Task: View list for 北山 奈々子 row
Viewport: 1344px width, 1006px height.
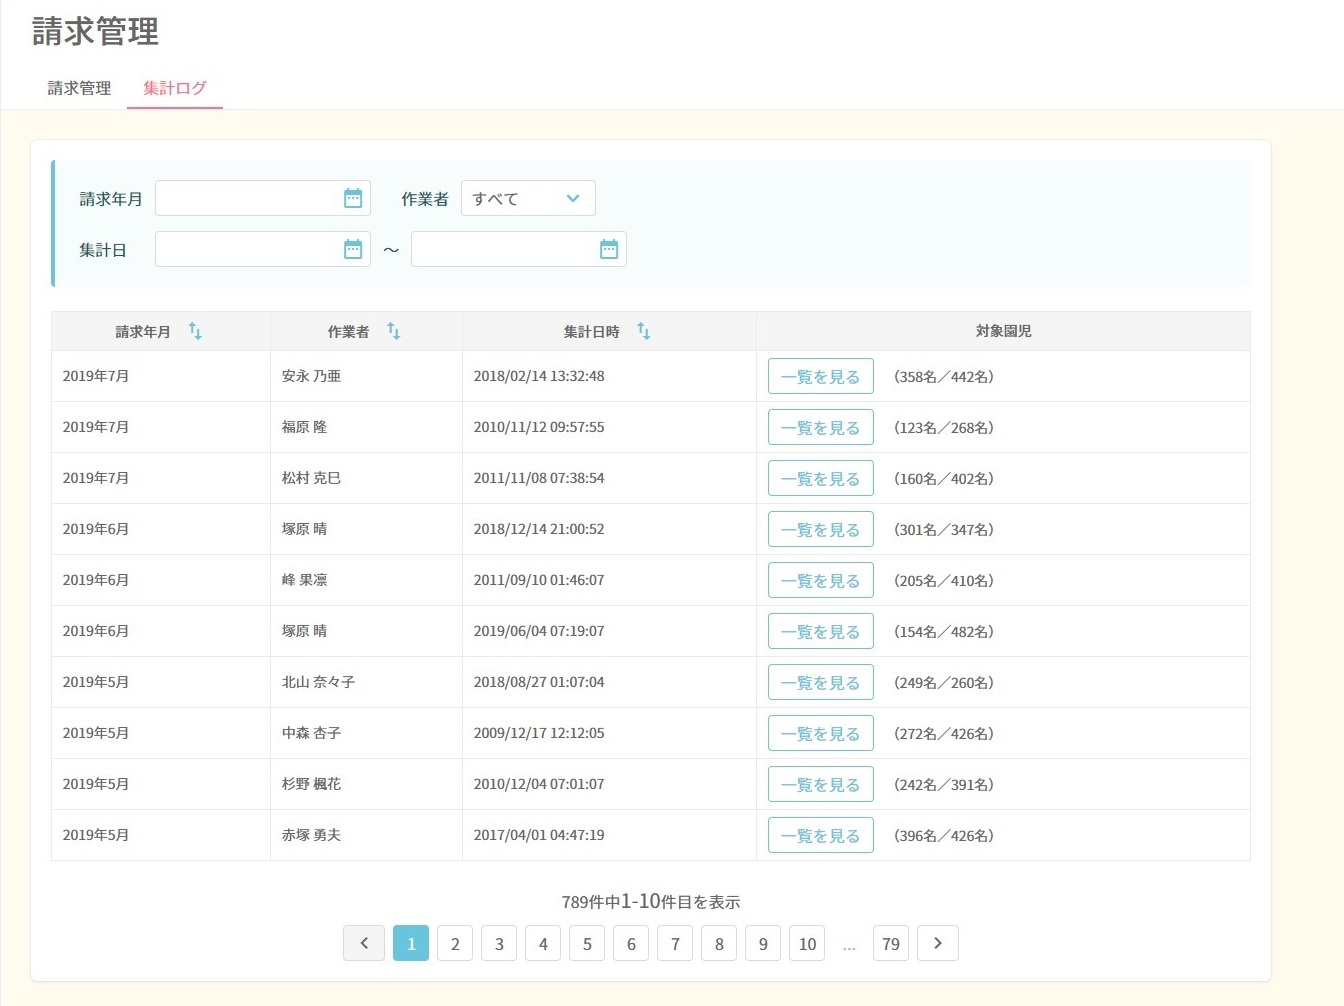Action: pos(821,682)
